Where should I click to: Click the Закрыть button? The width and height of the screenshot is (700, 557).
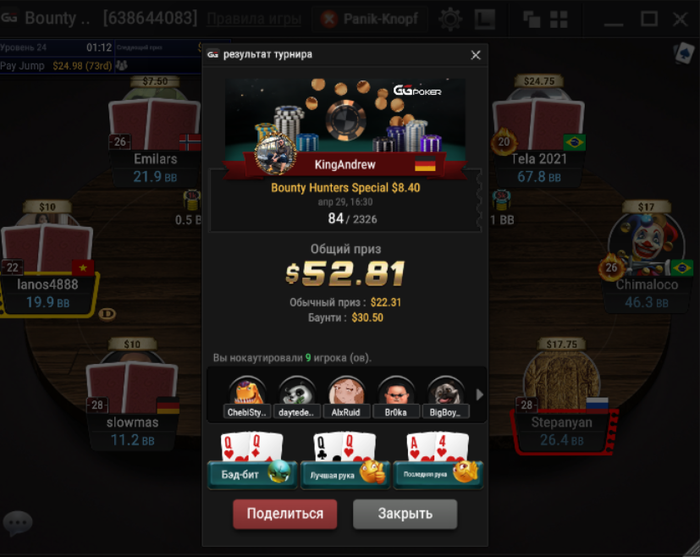pos(405,514)
